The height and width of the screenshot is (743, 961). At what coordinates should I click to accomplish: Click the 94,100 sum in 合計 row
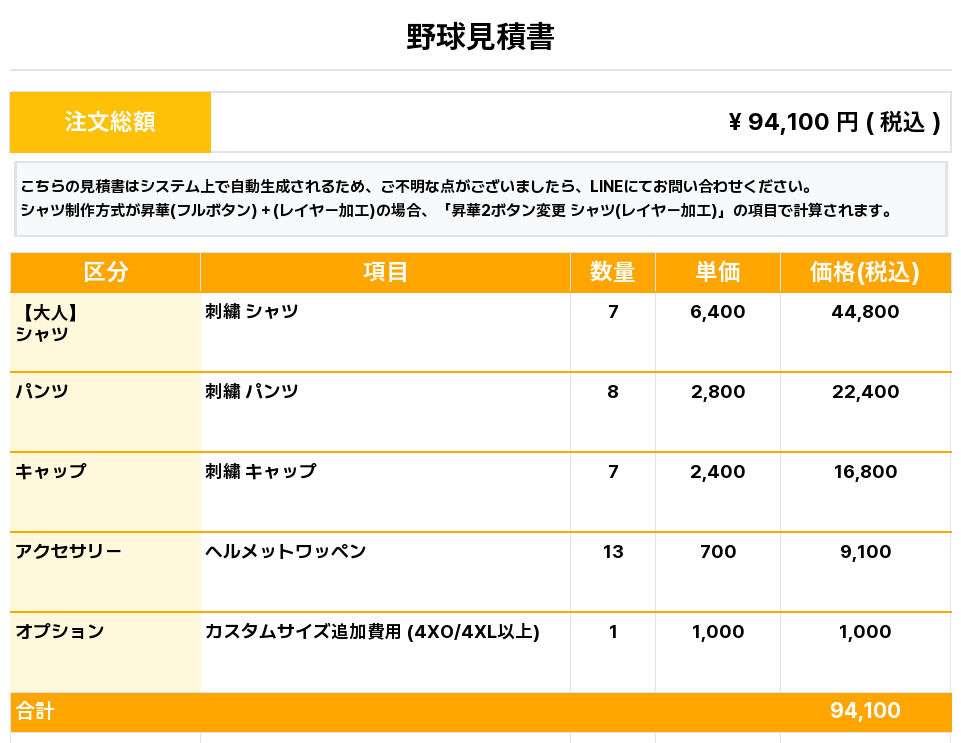point(865,711)
